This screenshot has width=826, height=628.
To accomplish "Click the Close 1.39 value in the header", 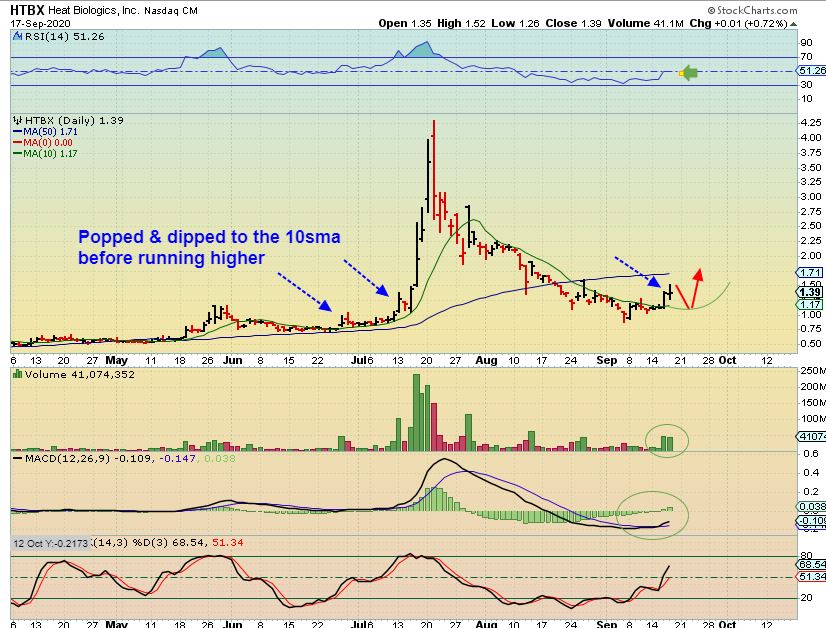I will click(573, 24).
